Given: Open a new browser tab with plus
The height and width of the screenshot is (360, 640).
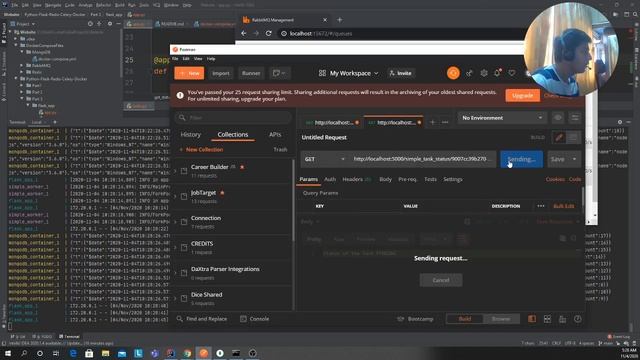Looking at the screenshot, I should [x=340, y=20].
